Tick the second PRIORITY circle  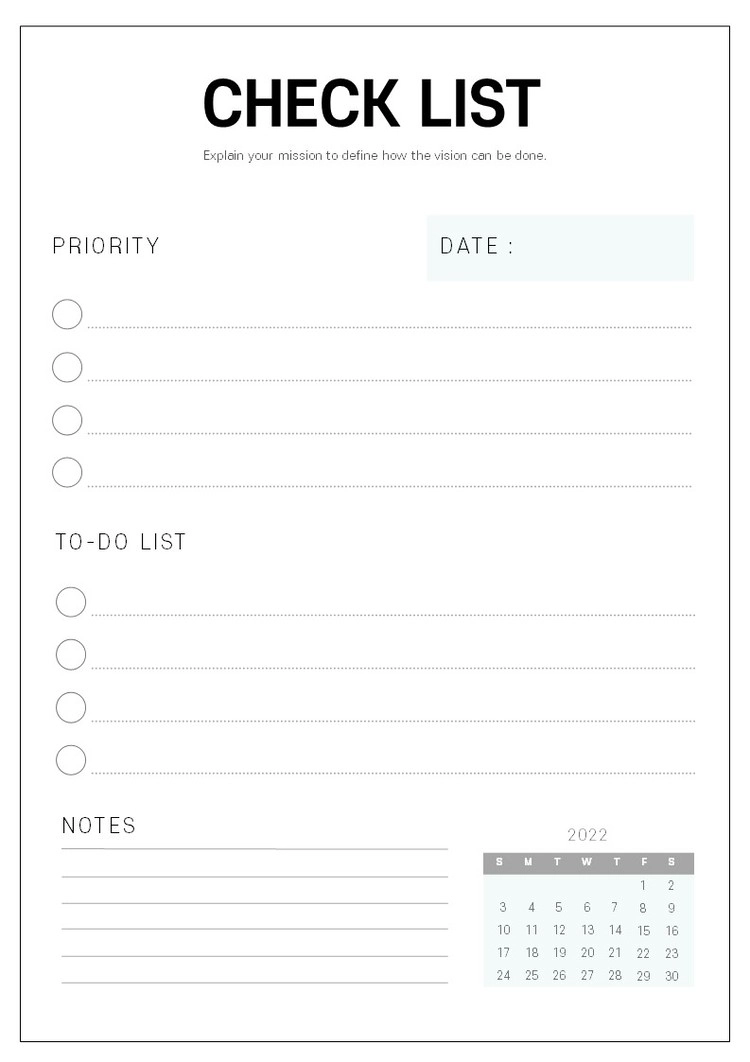pyautogui.click(x=67, y=368)
